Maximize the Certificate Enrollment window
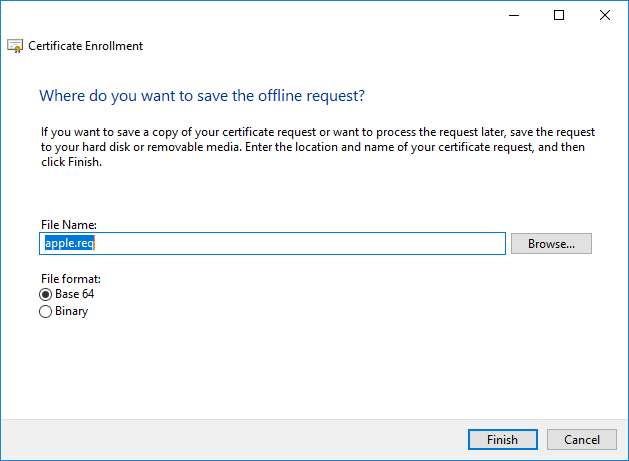629x461 pixels. click(x=559, y=15)
